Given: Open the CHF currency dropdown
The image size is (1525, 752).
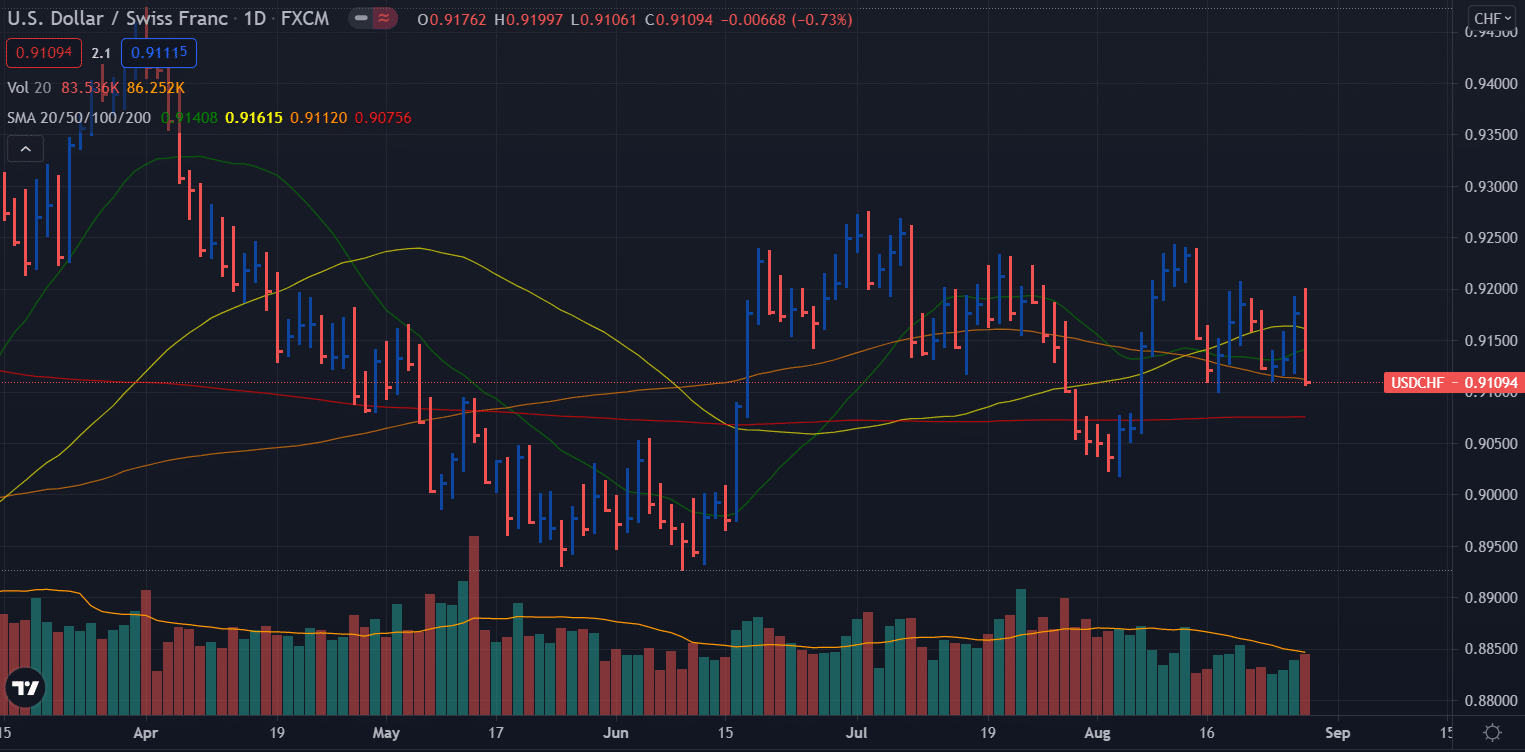Looking at the screenshot, I should click(x=1490, y=17).
